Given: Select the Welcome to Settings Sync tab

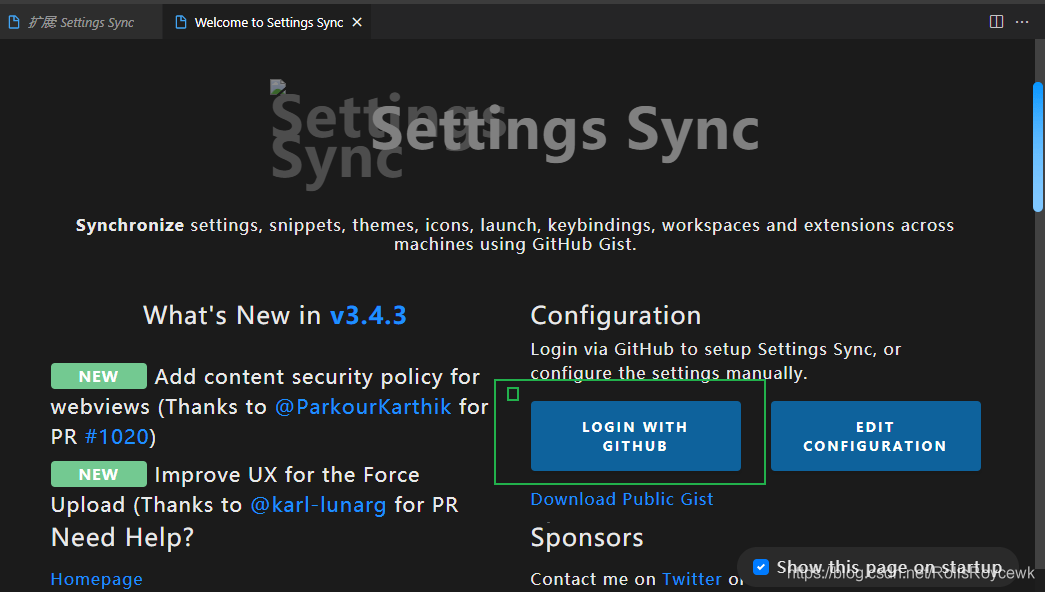Looking at the screenshot, I should pos(269,22).
